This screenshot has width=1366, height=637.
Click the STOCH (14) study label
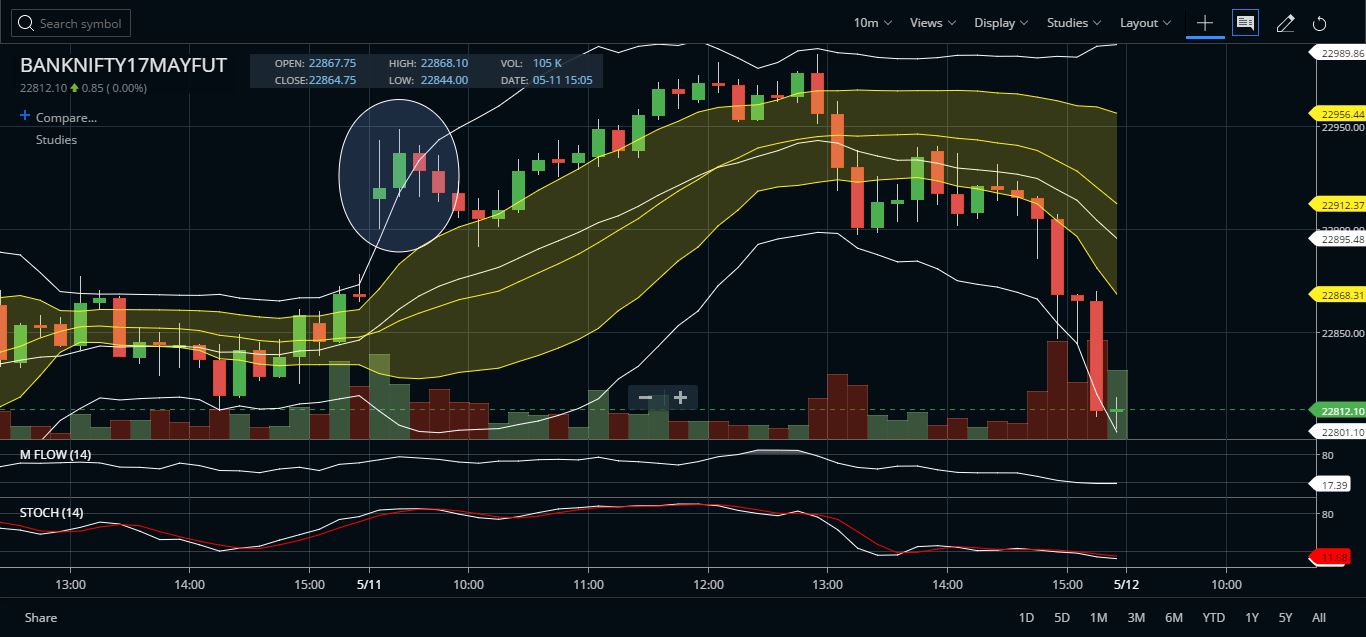pos(52,513)
